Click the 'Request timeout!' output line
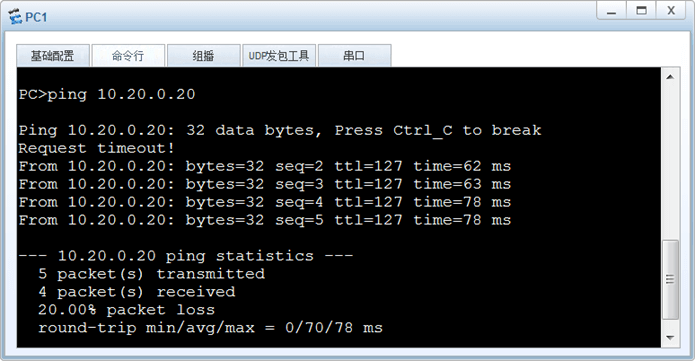Screen dimensions: 695x361 point(97,148)
